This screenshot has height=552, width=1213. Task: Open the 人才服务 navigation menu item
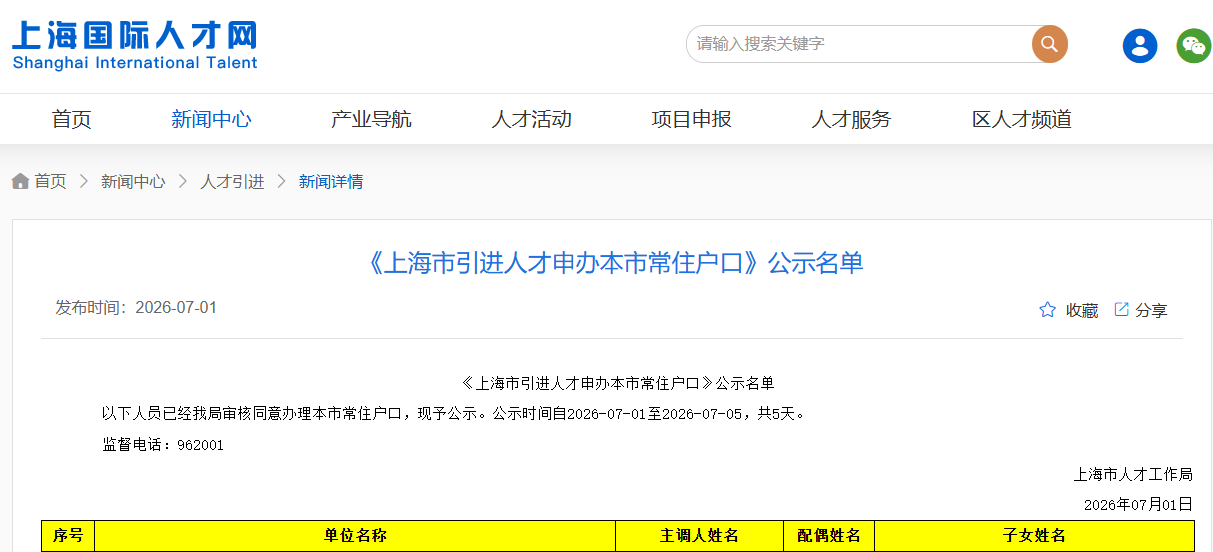[851, 119]
